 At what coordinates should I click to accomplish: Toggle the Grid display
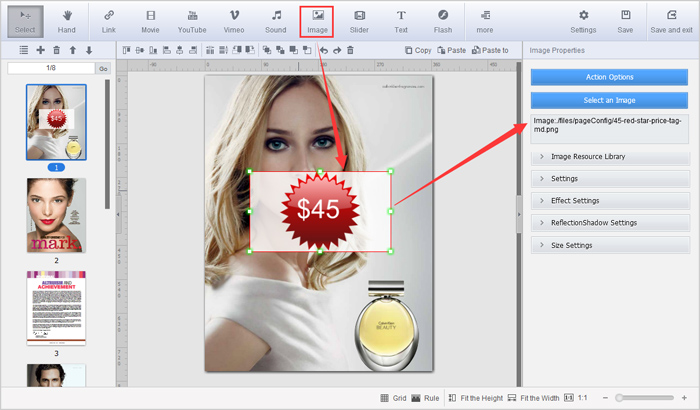point(393,398)
